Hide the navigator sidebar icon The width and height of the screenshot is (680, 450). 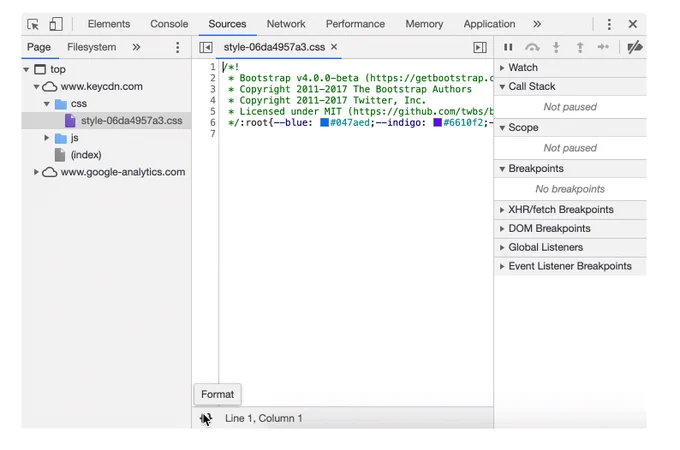pyautogui.click(x=206, y=47)
